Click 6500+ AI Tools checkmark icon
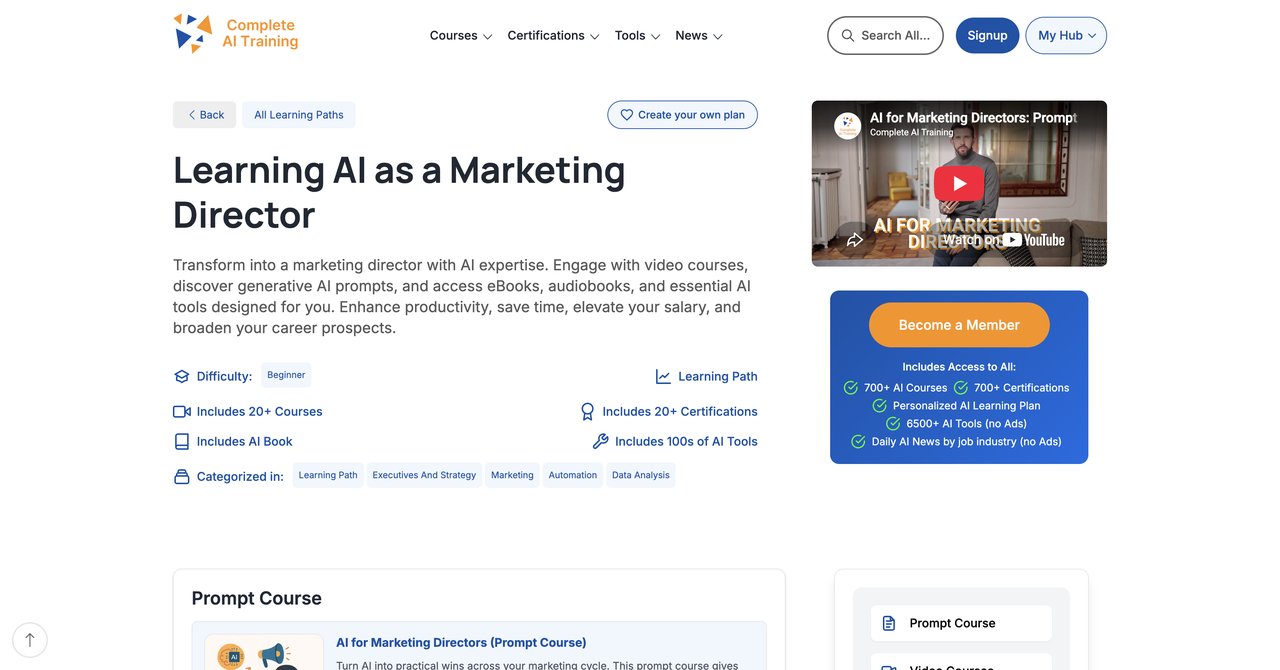The image size is (1280, 670). (894, 424)
